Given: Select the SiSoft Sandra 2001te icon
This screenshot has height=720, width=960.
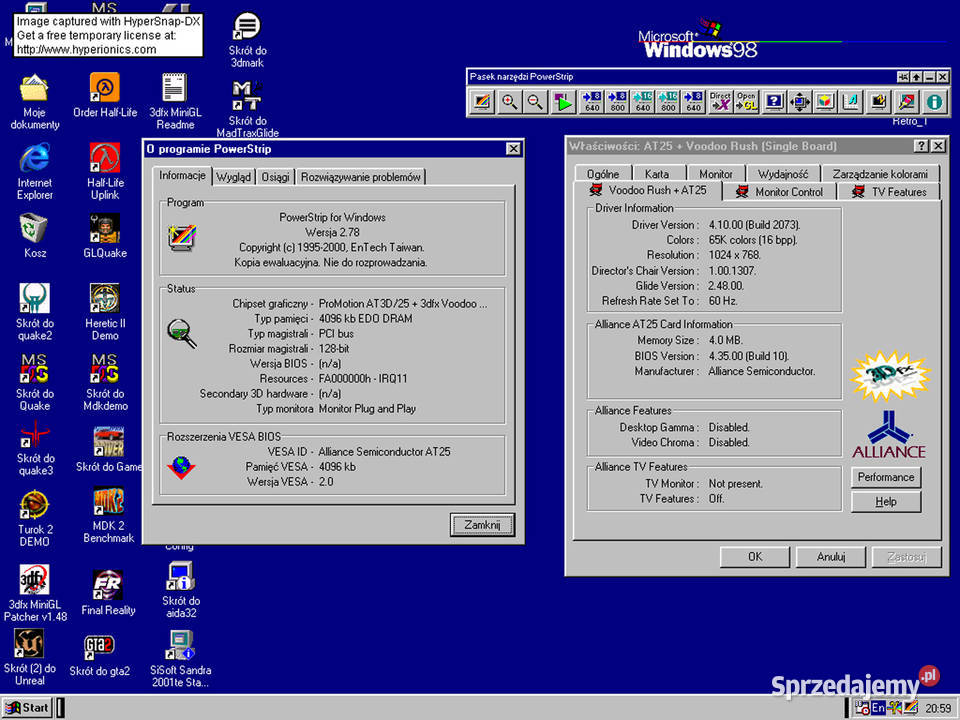Looking at the screenshot, I should pos(181,659).
